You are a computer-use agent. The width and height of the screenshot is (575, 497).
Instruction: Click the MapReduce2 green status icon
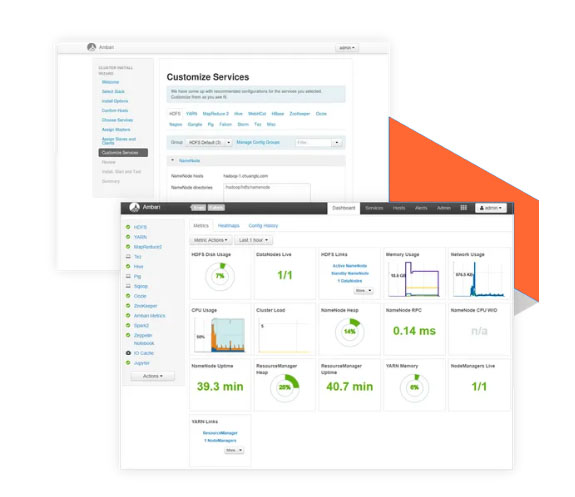pos(128,247)
